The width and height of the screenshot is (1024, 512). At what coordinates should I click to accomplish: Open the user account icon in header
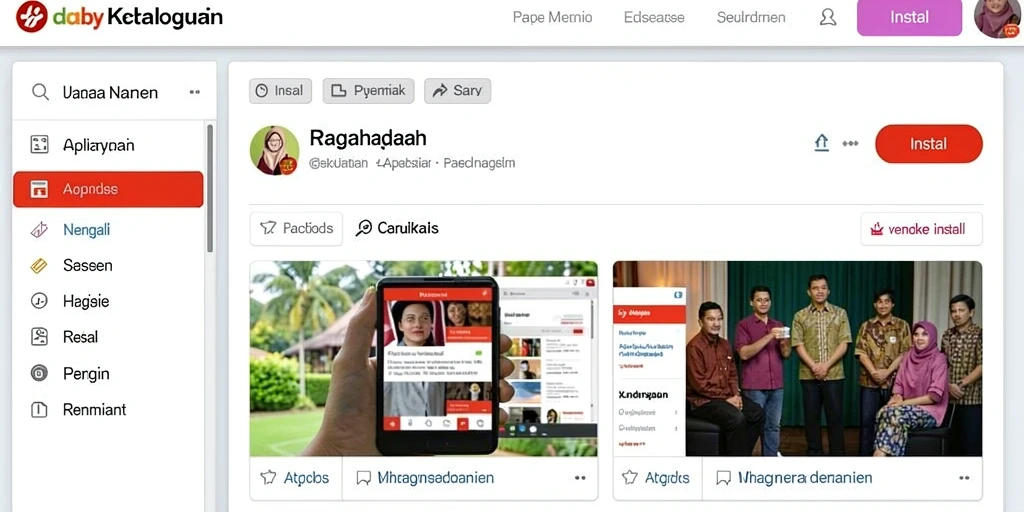(x=827, y=17)
